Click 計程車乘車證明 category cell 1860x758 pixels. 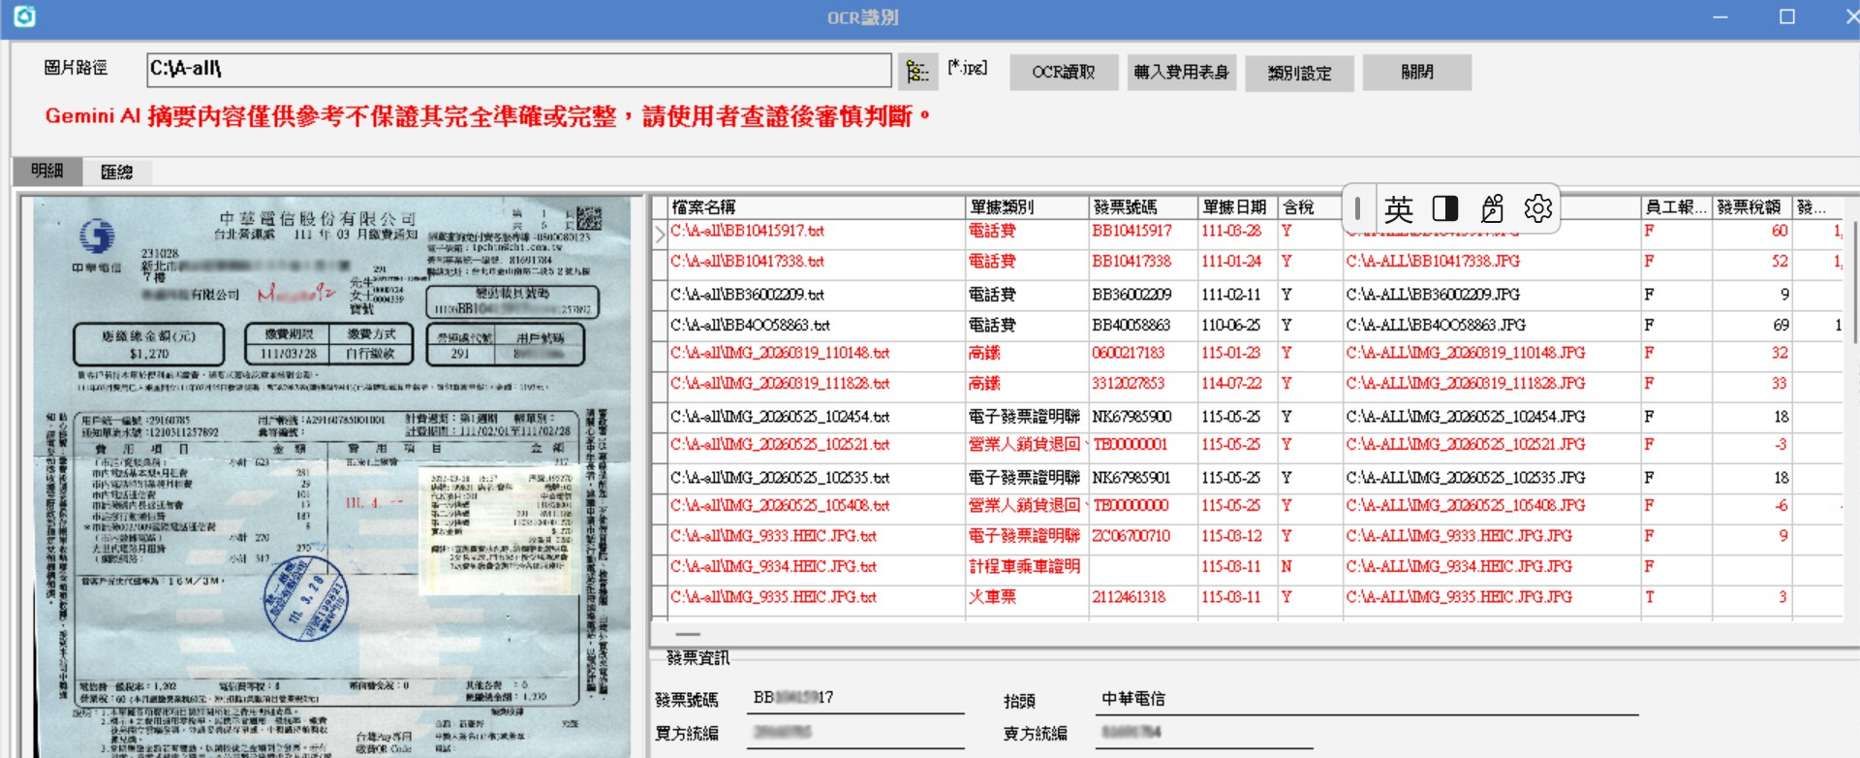(1025, 567)
